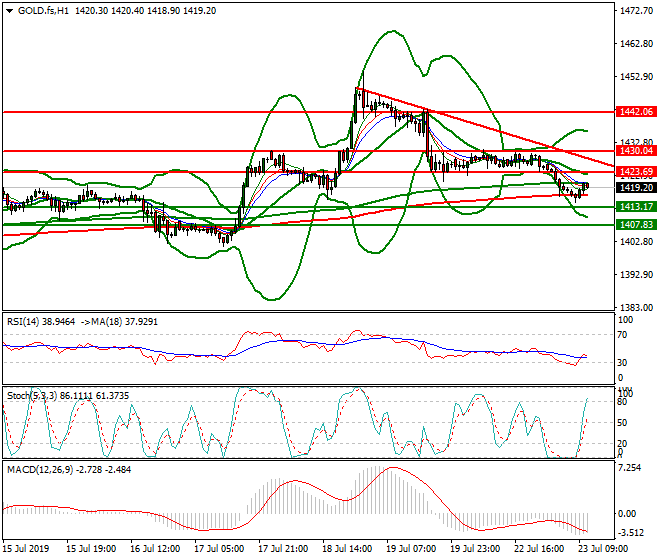Click the 1383.00 value on price axis
Screen dimensions: 660x560
[635, 307]
